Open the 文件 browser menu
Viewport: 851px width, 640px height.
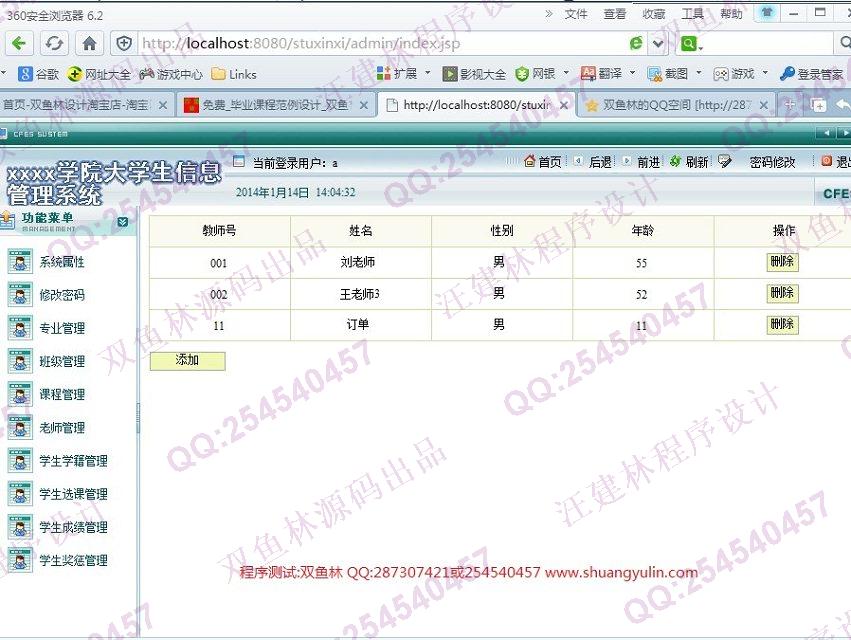[576, 14]
